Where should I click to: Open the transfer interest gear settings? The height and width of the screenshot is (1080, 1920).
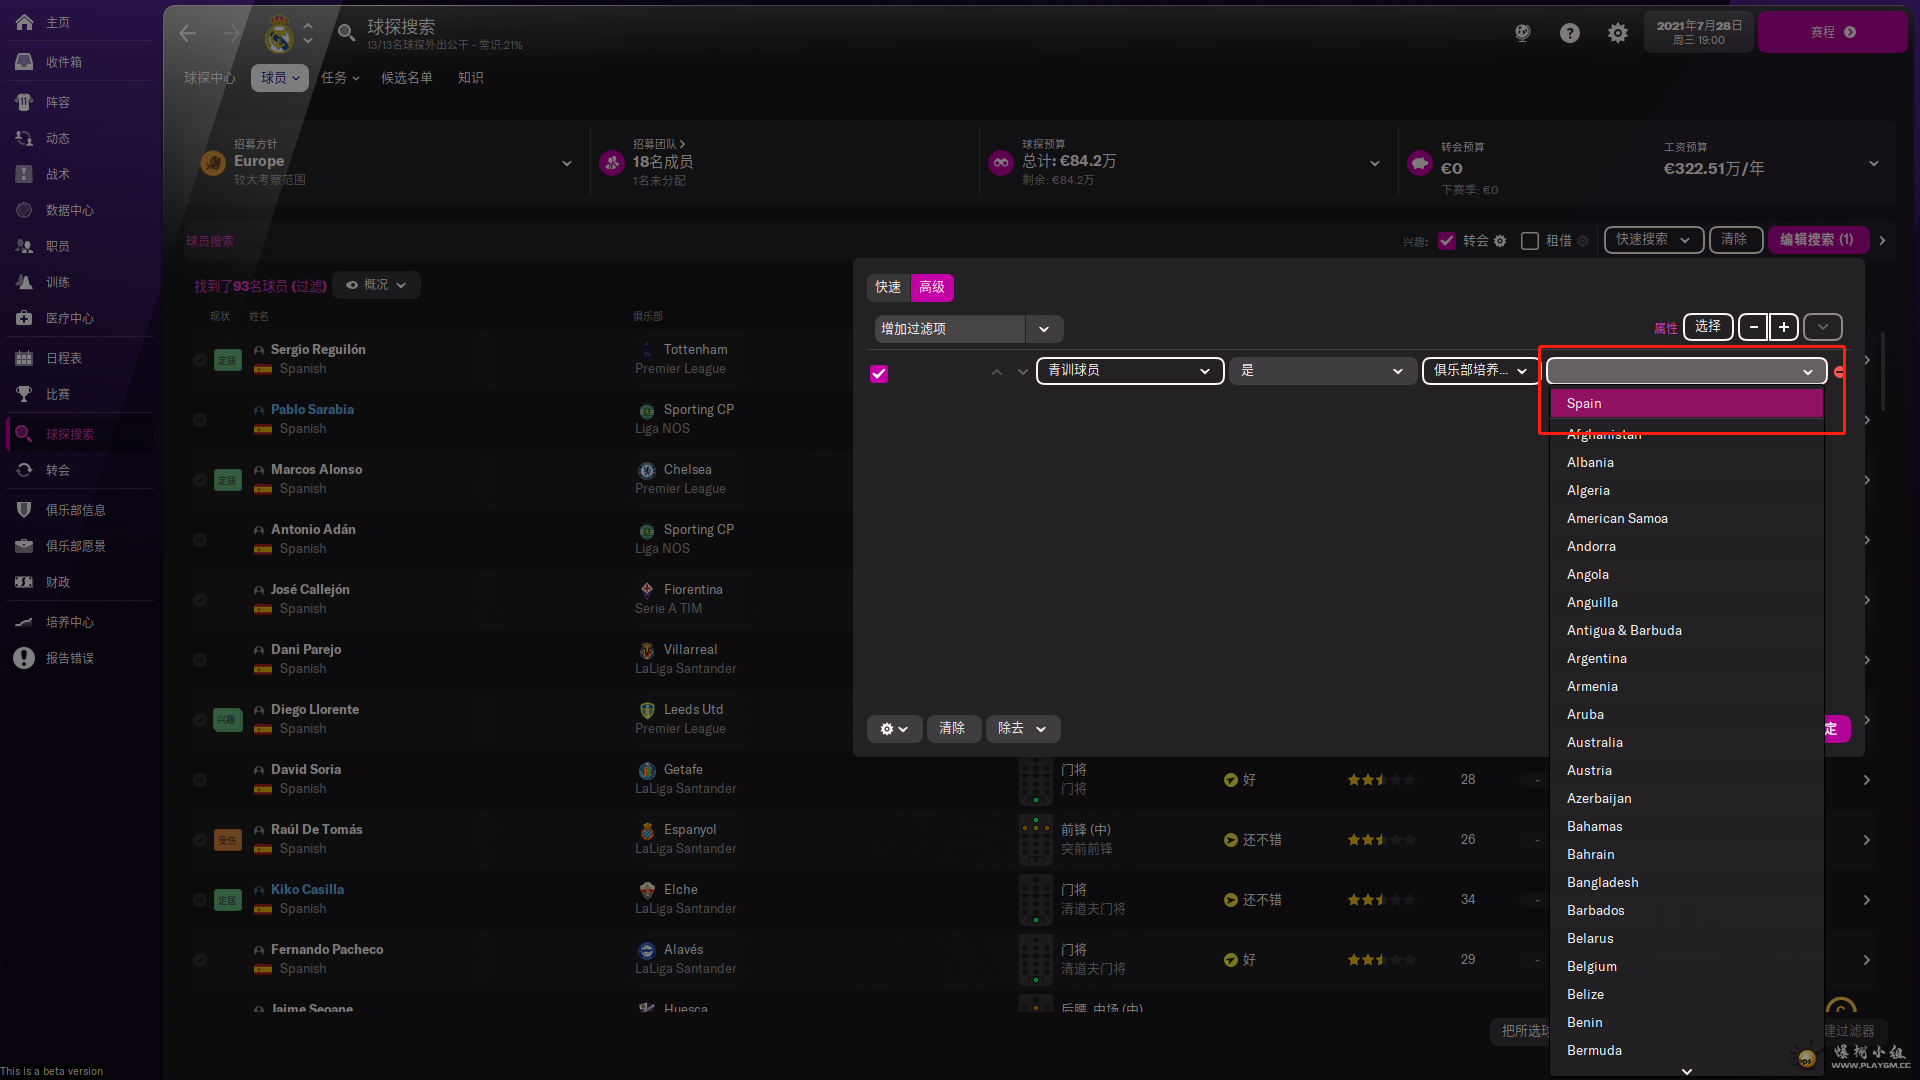pyautogui.click(x=1500, y=241)
